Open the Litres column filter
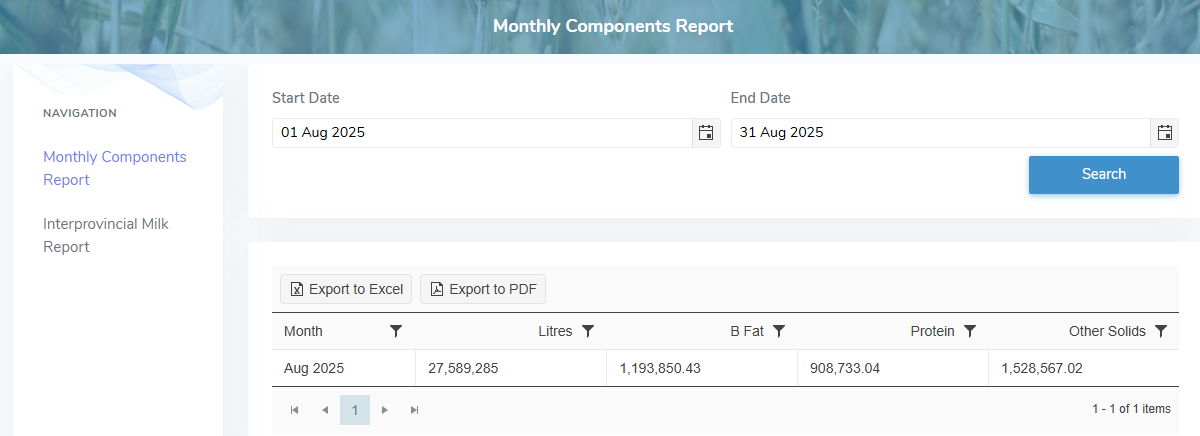The width and height of the screenshot is (1200, 436). [588, 331]
